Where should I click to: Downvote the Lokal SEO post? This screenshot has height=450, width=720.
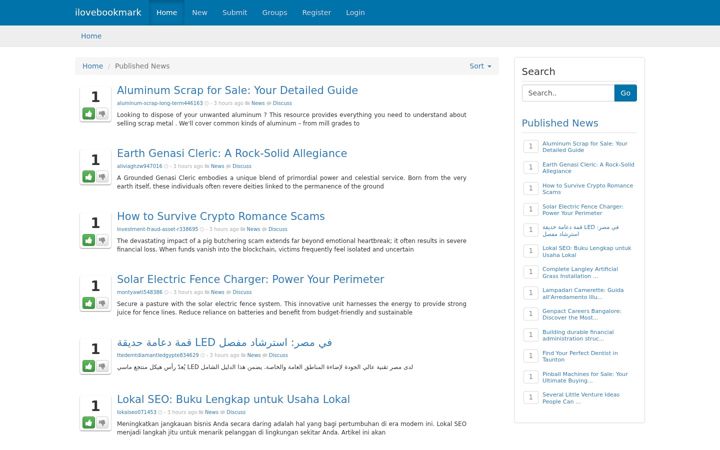coord(102,422)
